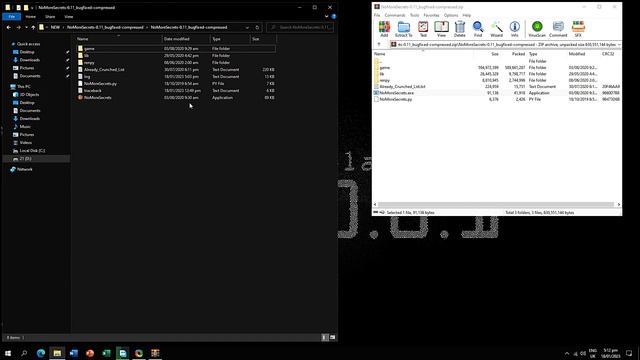
Task: Open Word from the taskbar
Action: 73,353
